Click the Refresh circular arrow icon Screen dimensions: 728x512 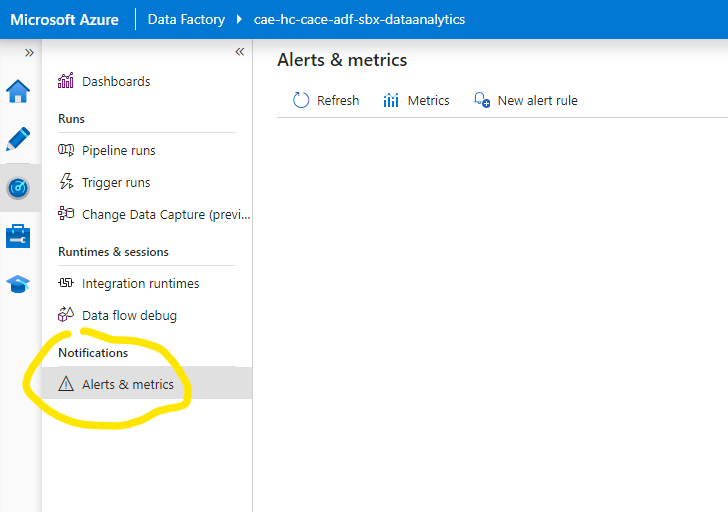point(301,100)
